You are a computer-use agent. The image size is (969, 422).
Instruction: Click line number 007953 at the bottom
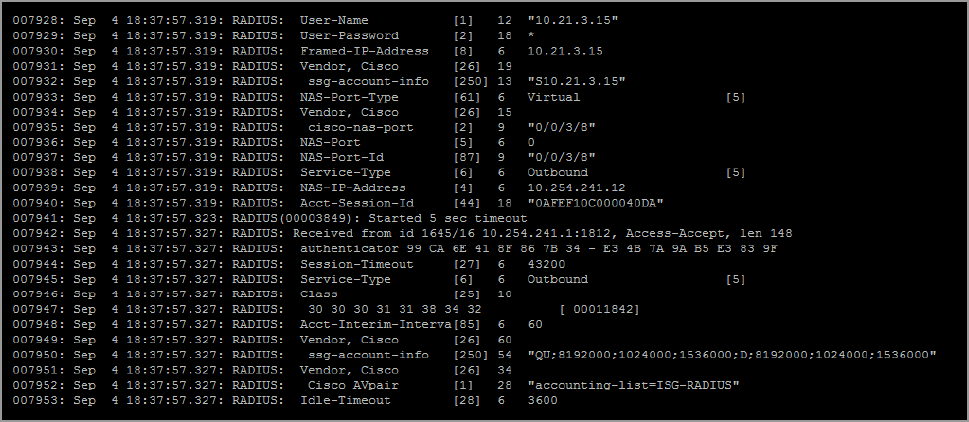[35, 401]
